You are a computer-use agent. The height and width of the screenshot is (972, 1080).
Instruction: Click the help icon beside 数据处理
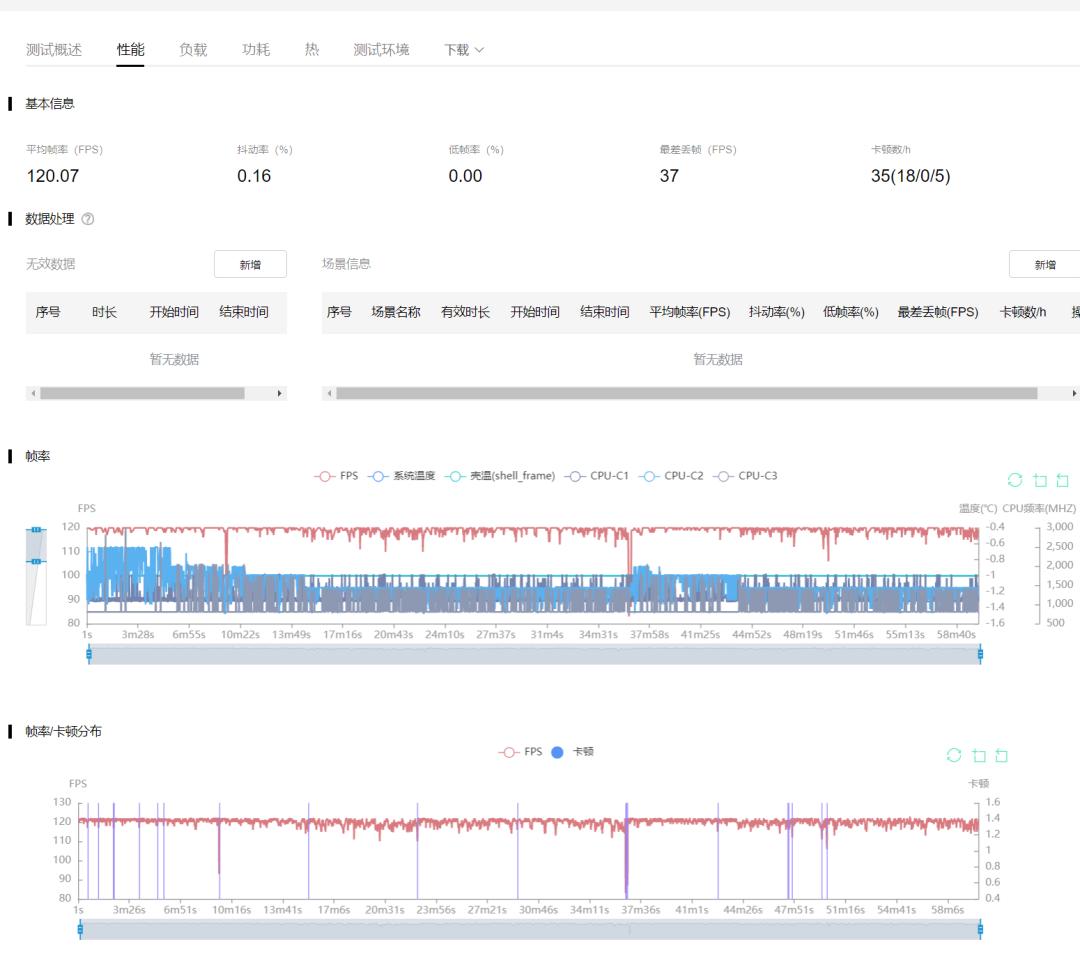click(88, 219)
